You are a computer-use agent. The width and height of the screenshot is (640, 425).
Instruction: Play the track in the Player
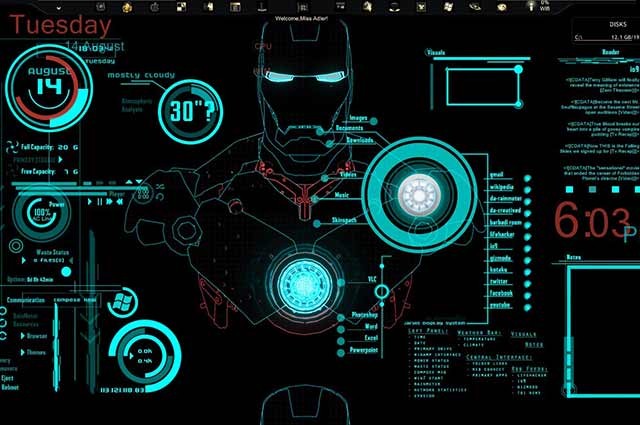90,202
